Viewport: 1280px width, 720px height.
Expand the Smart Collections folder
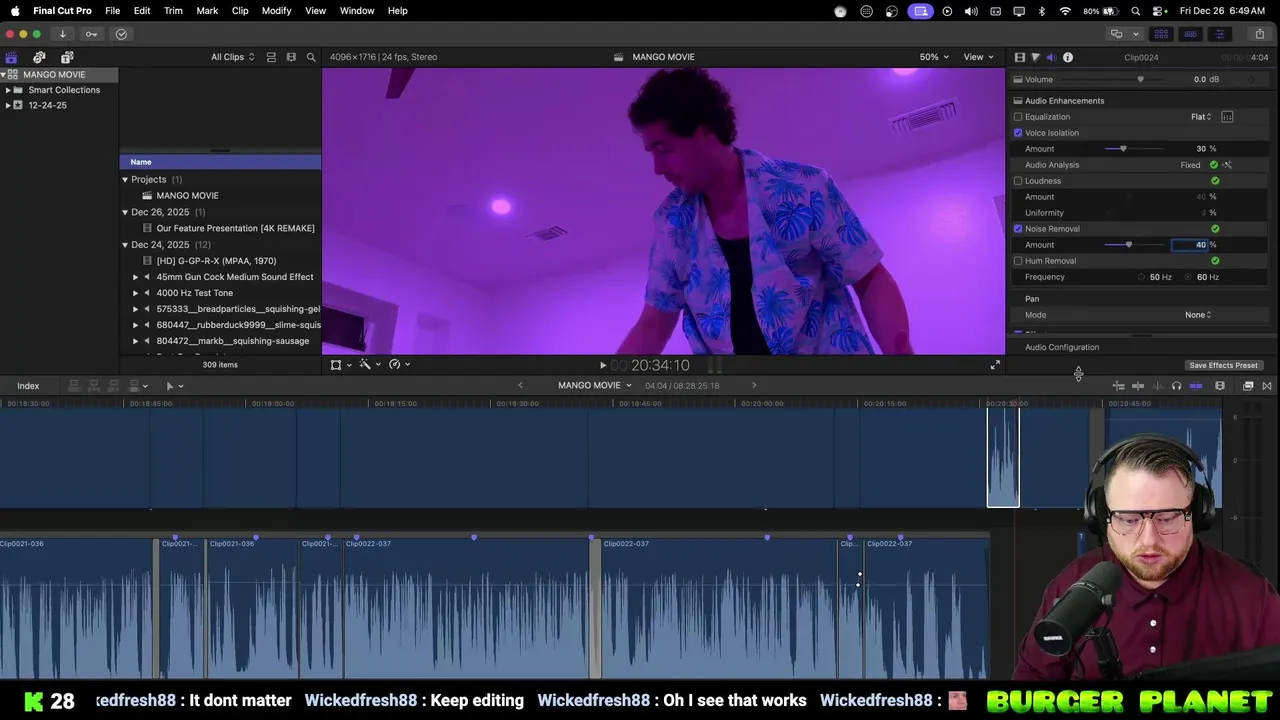(8, 90)
